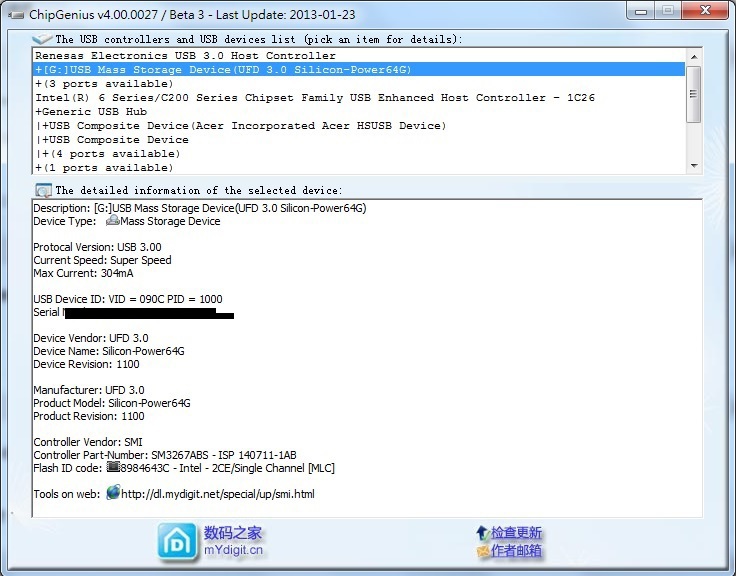Click the Max Current: 304mA line

(83, 273)
